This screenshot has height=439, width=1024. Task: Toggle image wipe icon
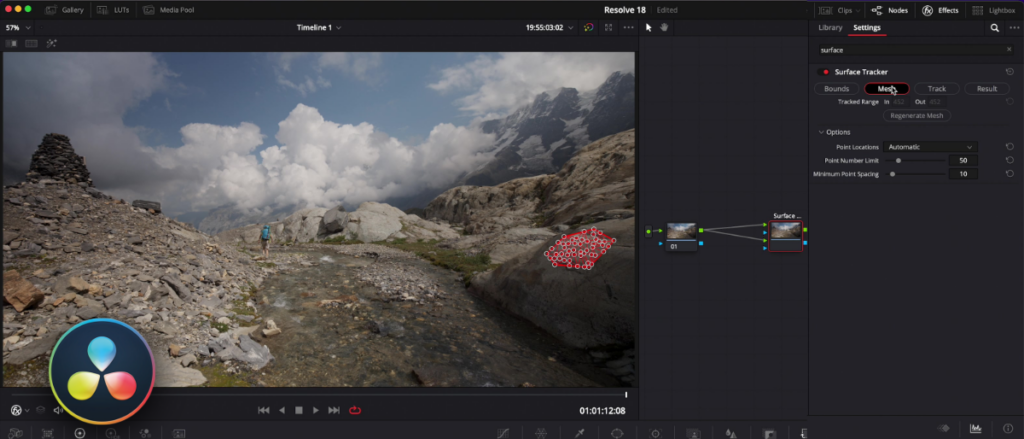tap(11, 43)
